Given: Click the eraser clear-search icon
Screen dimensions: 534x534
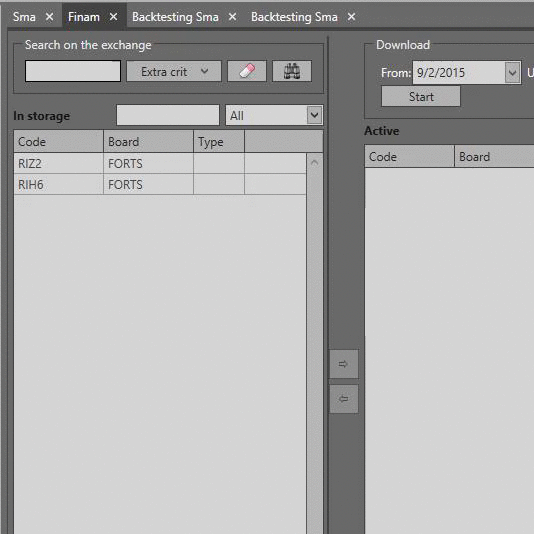Looking at the screenshot, I should (247, 71).
